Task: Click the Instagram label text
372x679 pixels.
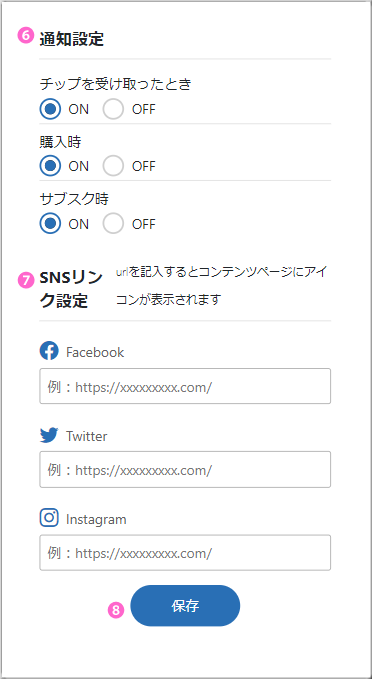Action: [96, 519]
